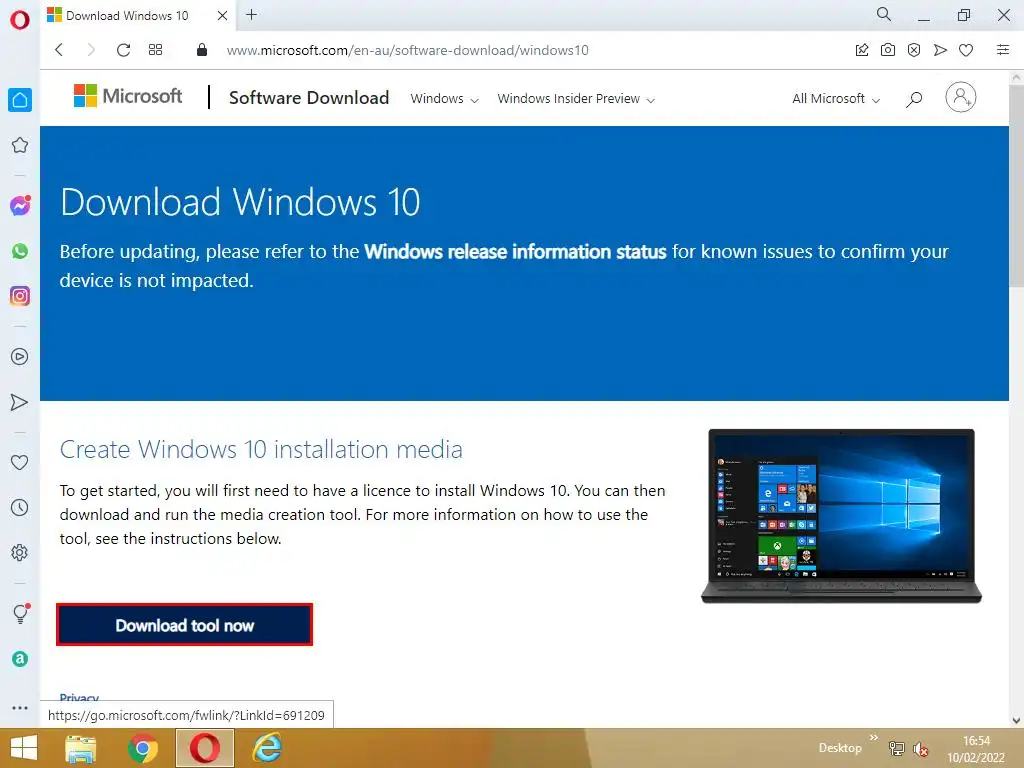Search tabs with magnifier in title bar
Viewport: 1024px width, 768px height.
point(884,14)
